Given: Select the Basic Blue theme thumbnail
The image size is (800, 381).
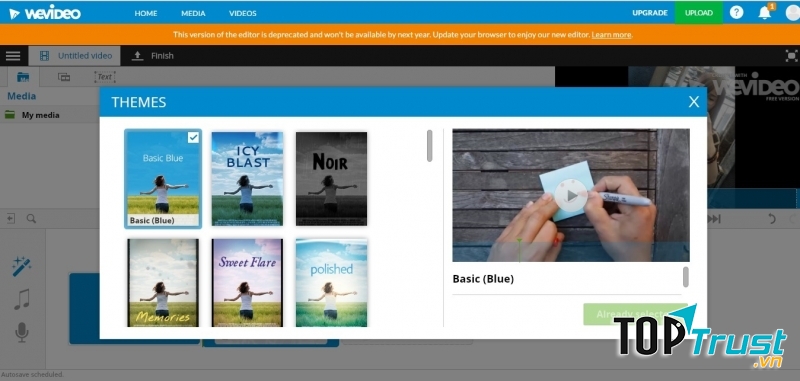Looking at the screenshot, I should [x=163, y=179].
